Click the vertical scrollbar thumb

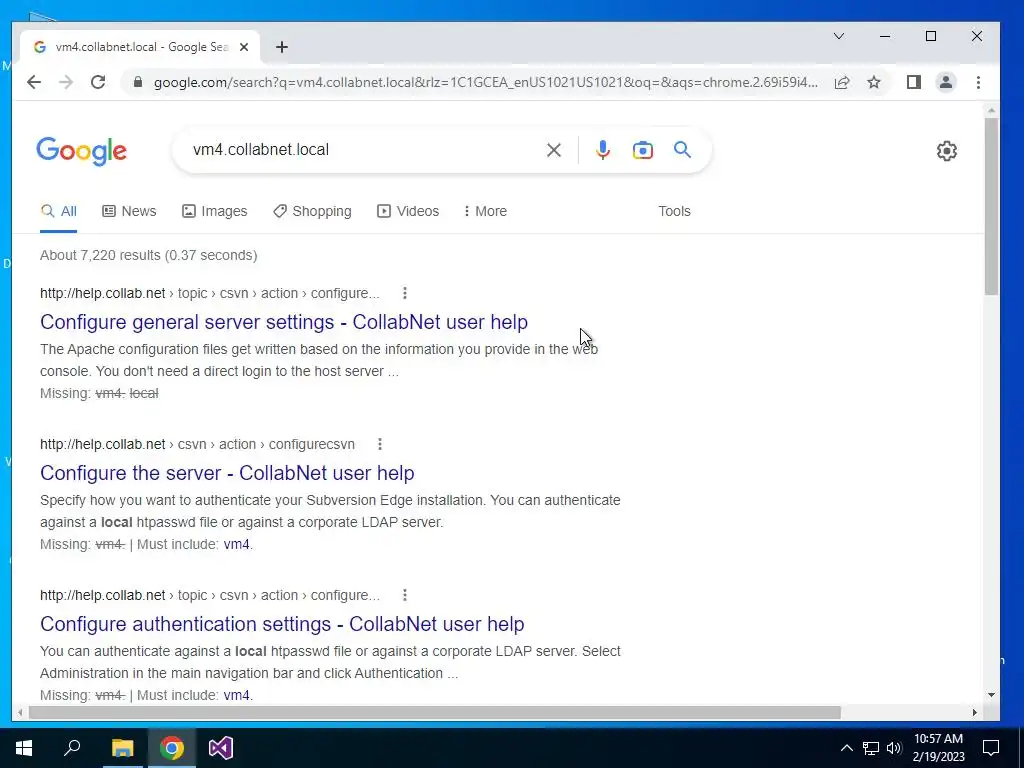[x=991, y=206]
